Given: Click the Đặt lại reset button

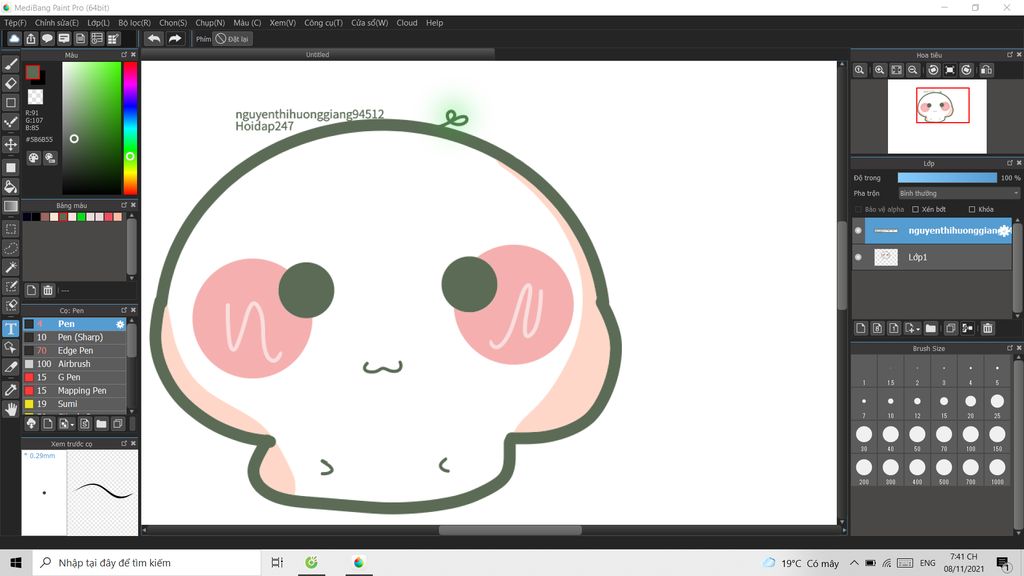Looking at the screenshot, I should (x=232, y=39).
